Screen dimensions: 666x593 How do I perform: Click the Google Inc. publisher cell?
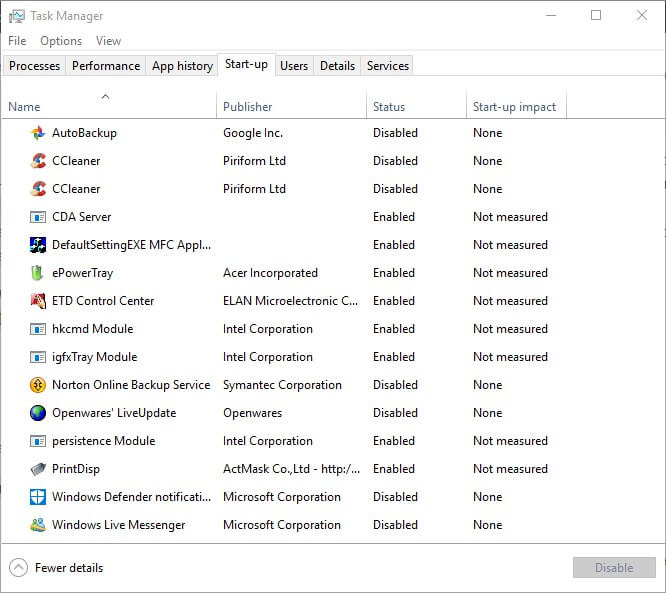click(253, 133)
